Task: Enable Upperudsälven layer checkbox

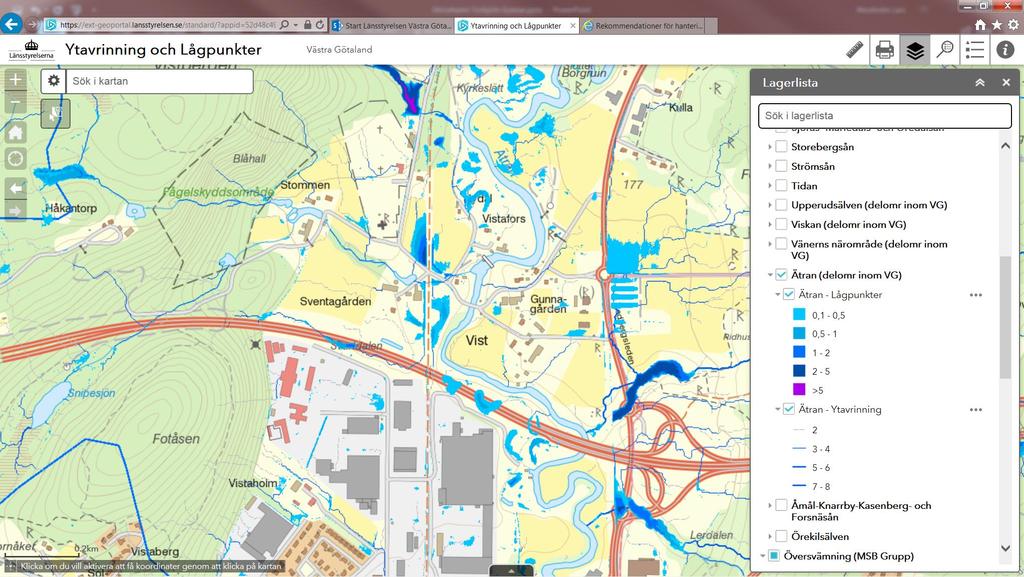Action: [x=781, y=205]
